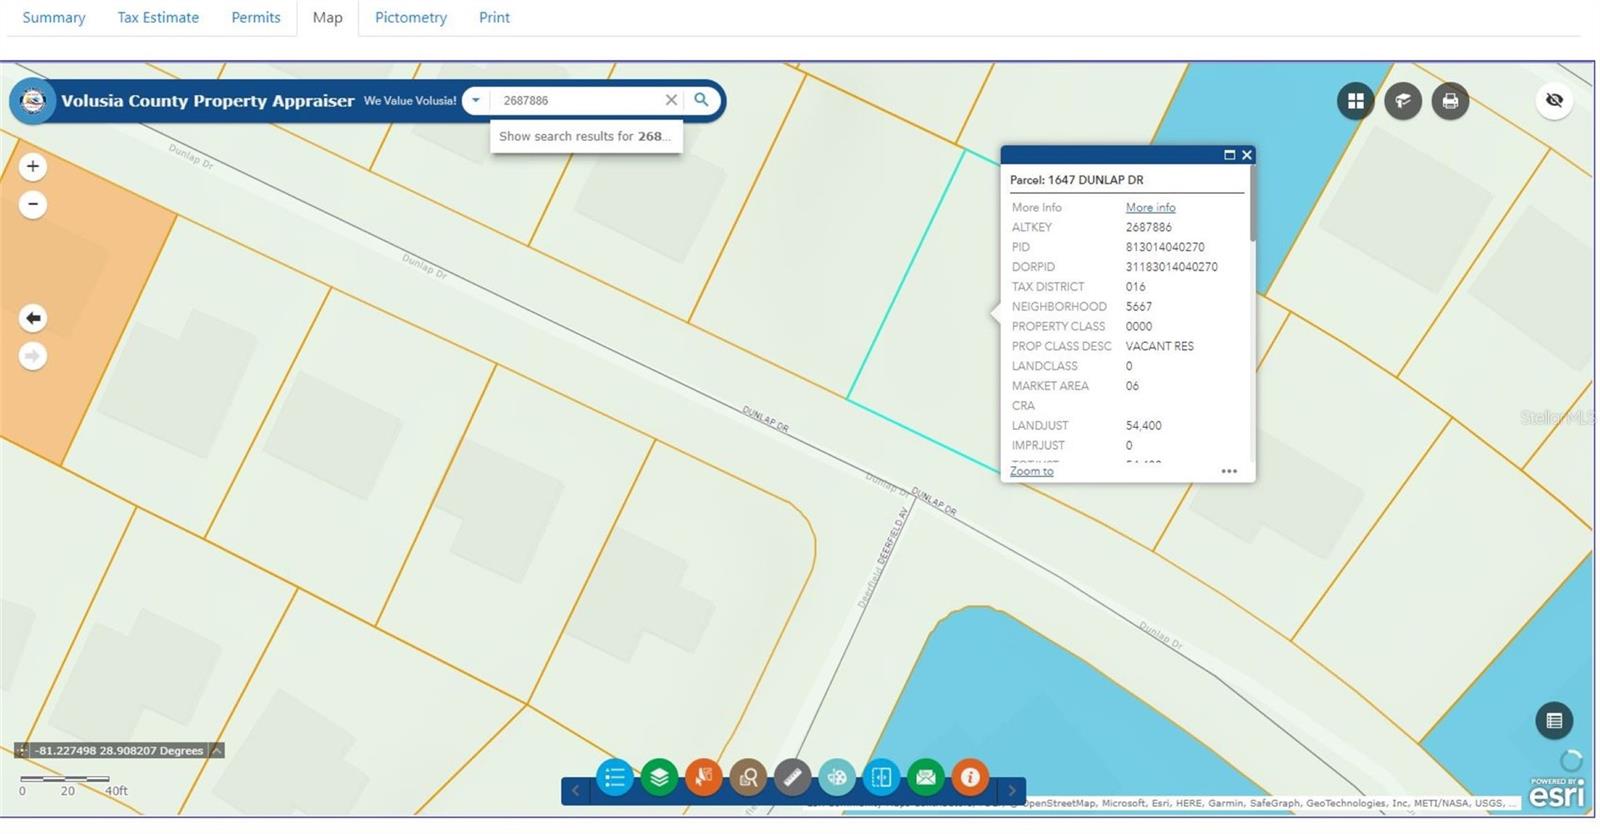The image size is (1600, 834).
Task: Switch to the Pictometry tab
Action: pyautogui.click(x=411, y=17)
